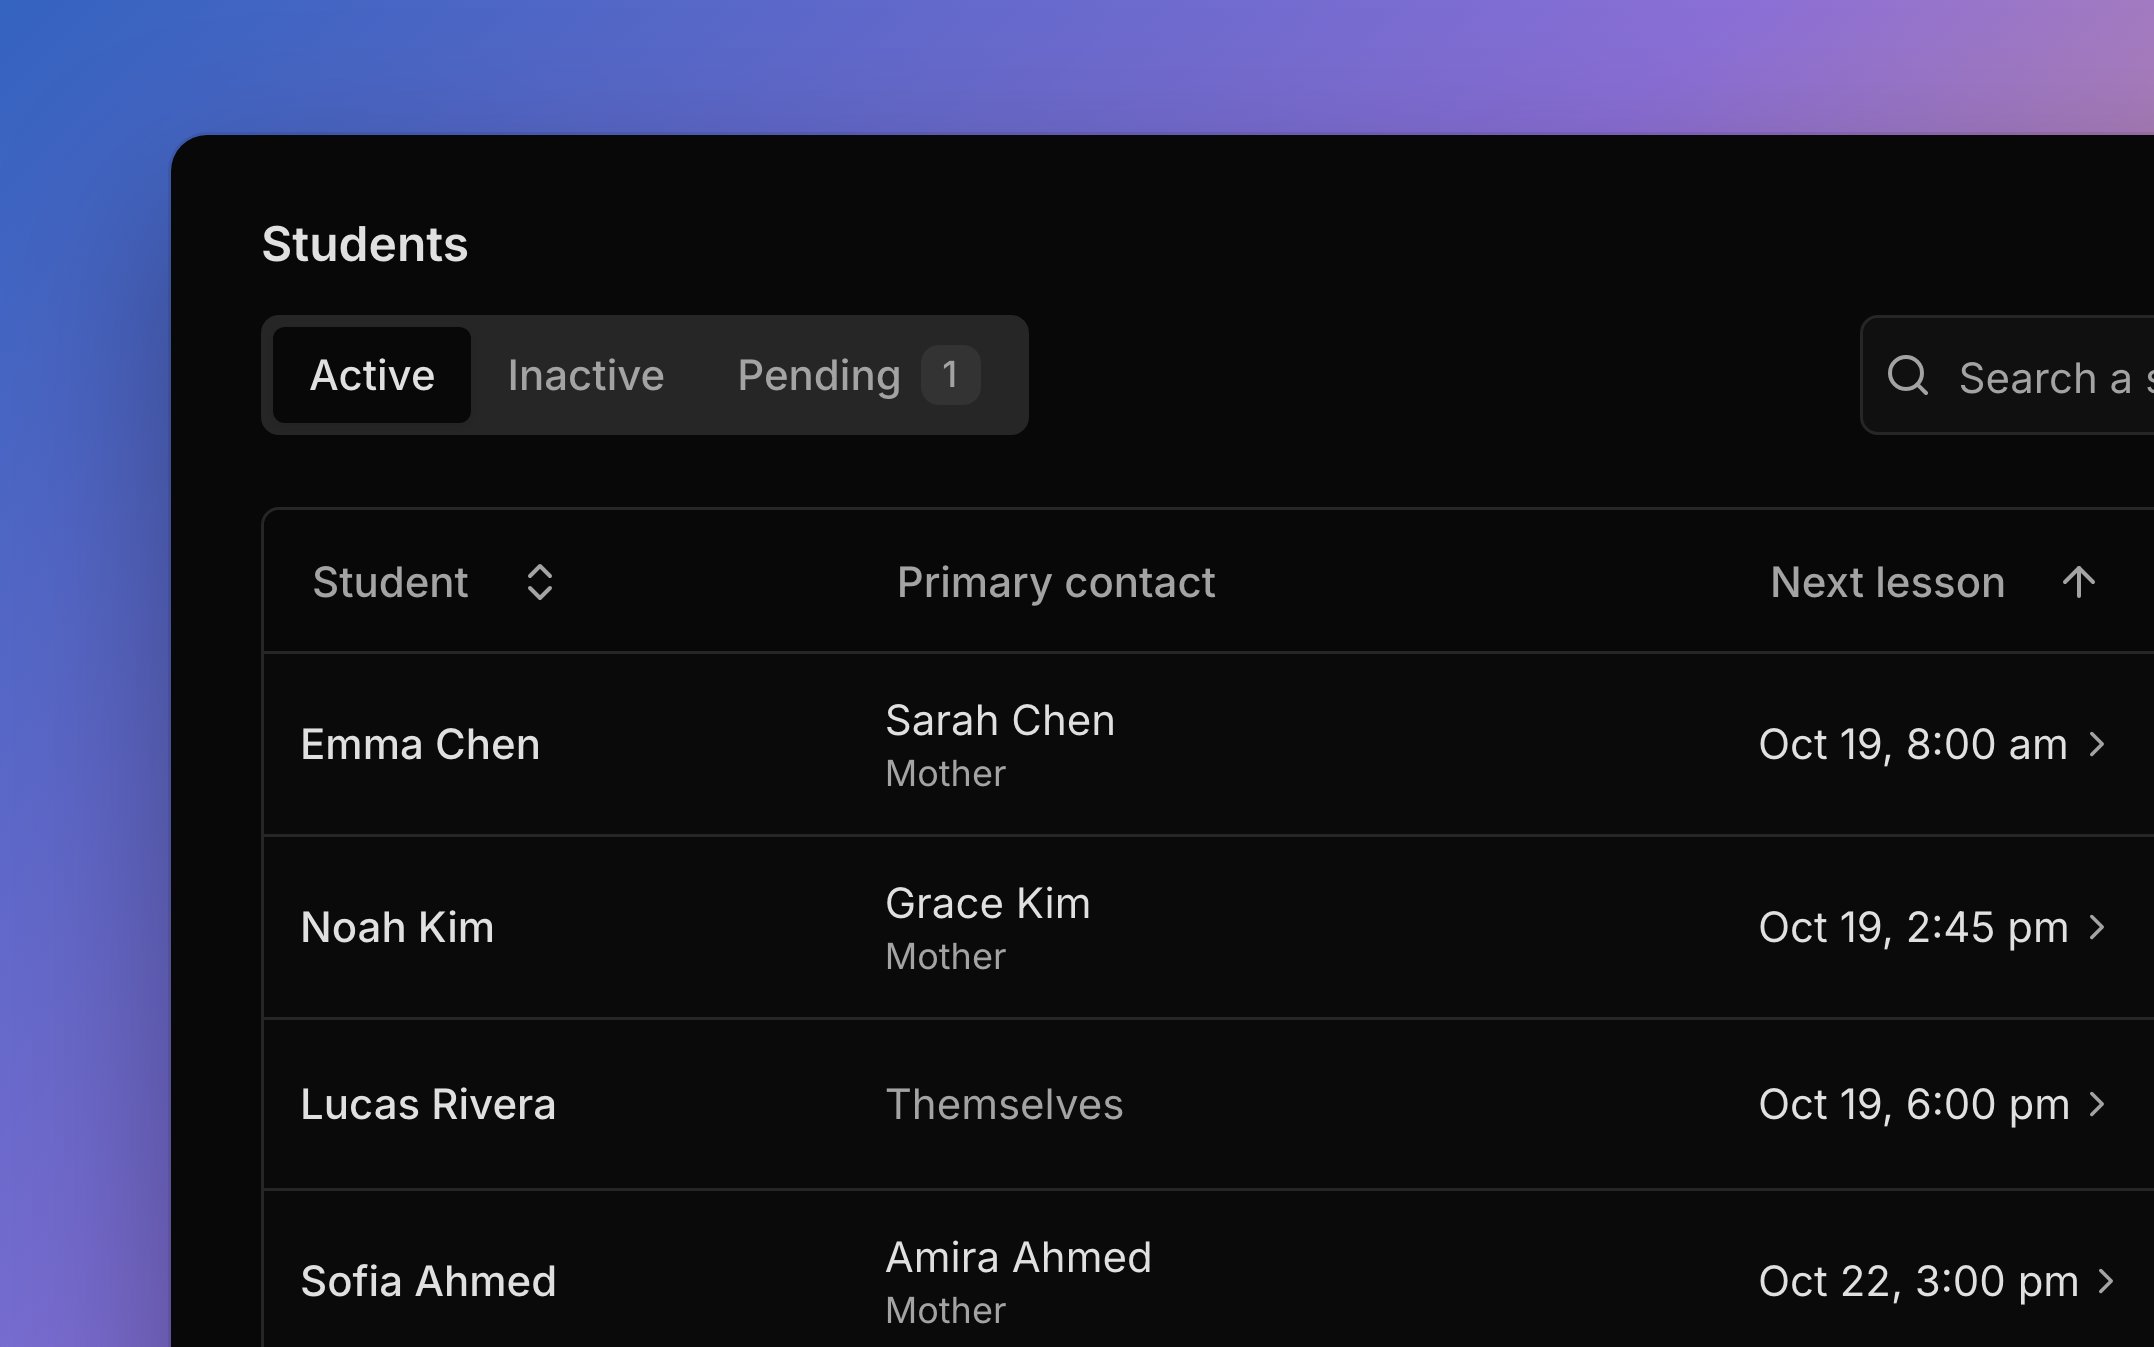Screen dimensions: 2154x1347
Task: Click the Pending count badge
Action: [x=950, y=375]
